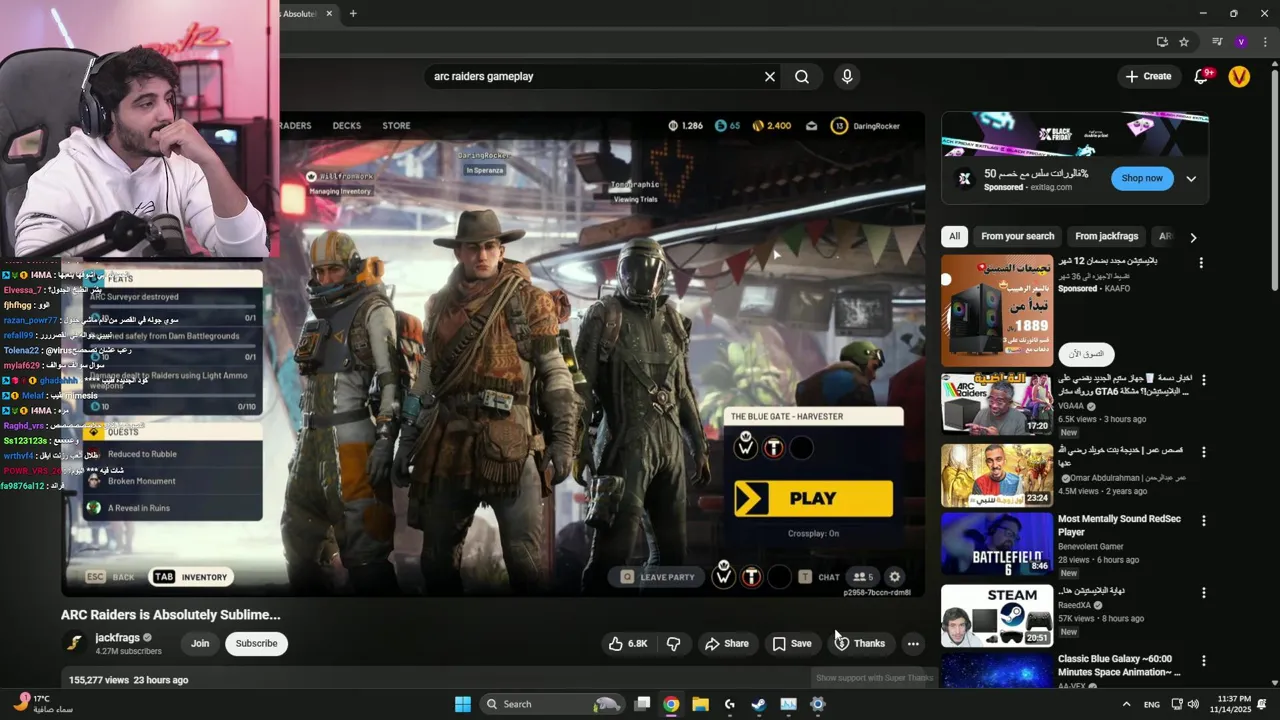The height and width of the screenshot is (720, 1280).
Task: Open Task View on taskbar
Action: pyautogui.click(x=643, y=704)
